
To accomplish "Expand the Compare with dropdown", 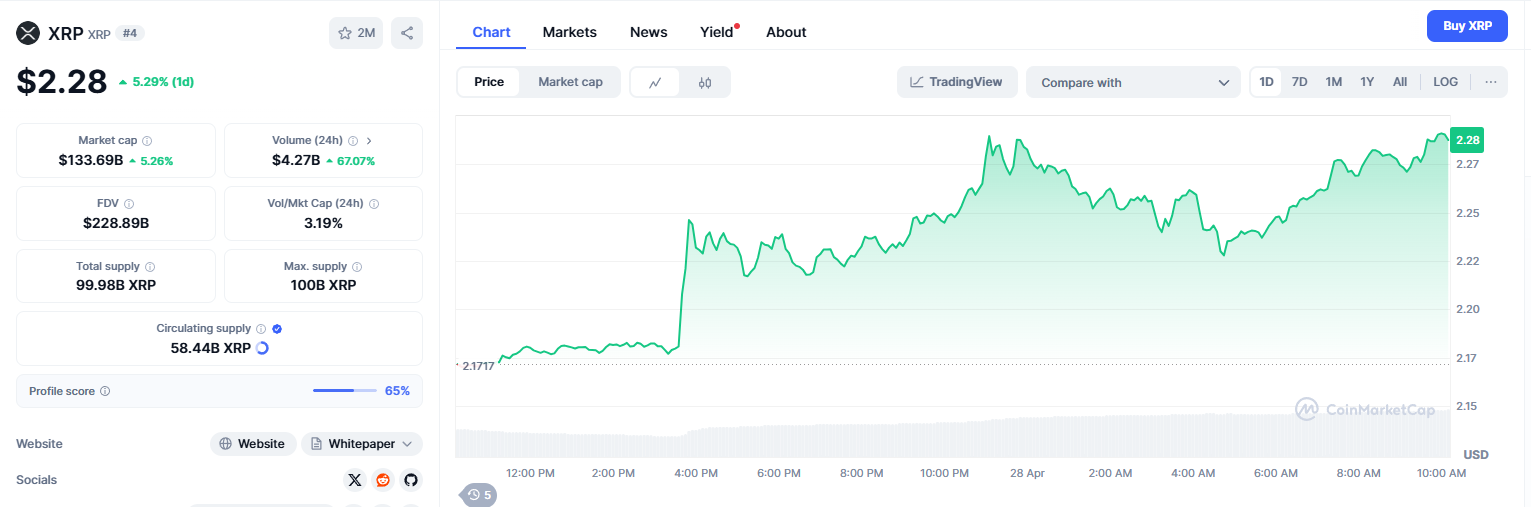I will coord(1133,83).
